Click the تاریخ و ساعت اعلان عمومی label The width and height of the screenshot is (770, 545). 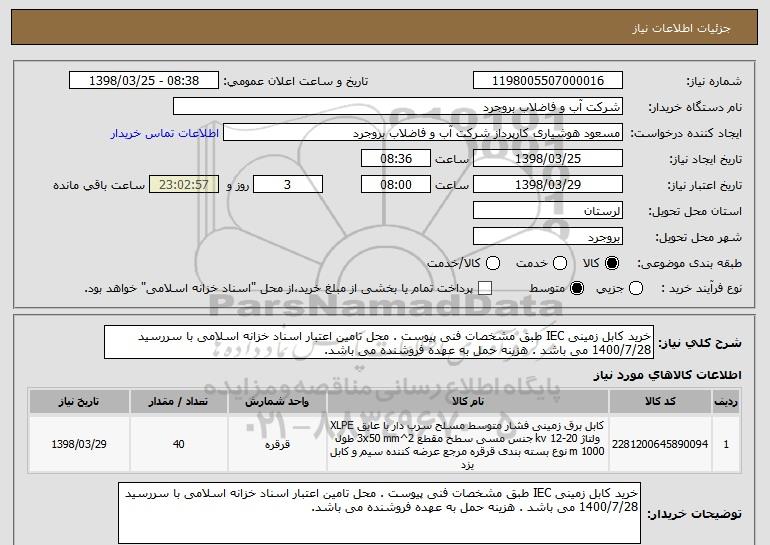[296, 81]
